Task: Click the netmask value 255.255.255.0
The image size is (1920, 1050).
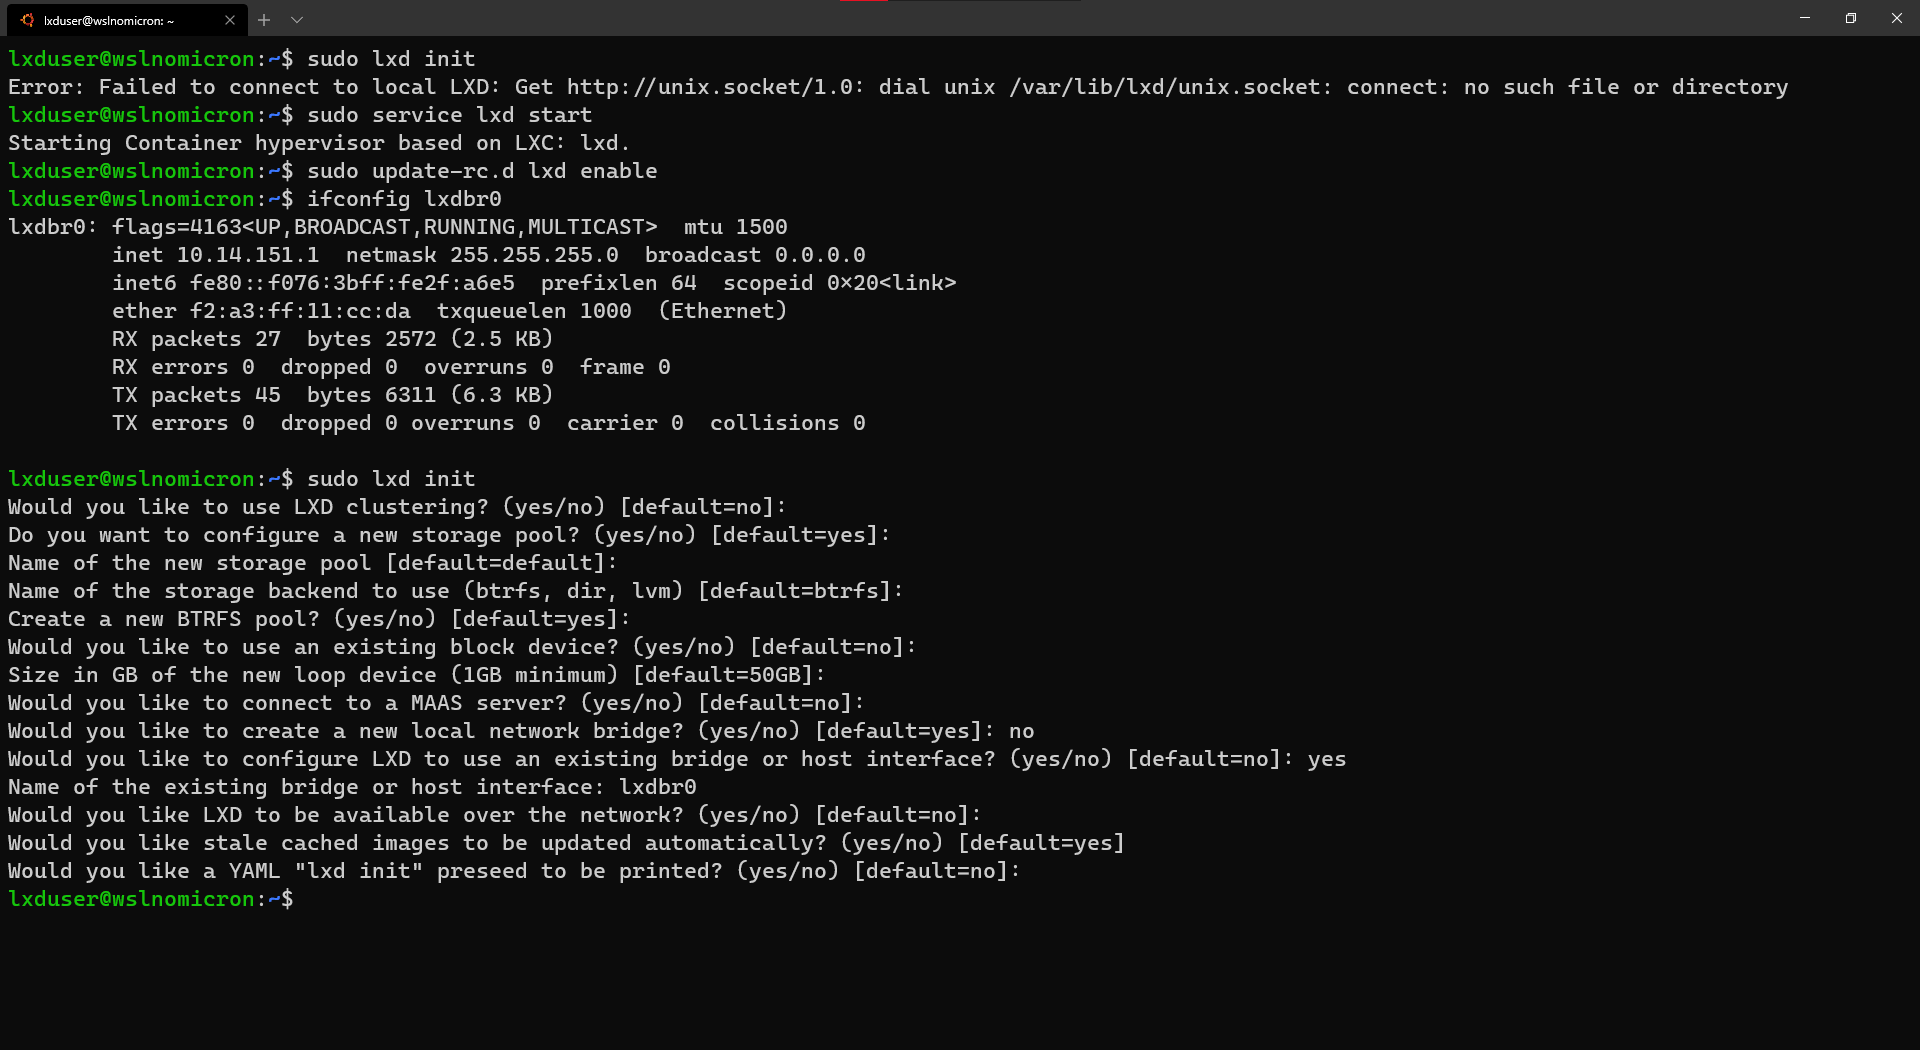Action: (x=534, y=255)
